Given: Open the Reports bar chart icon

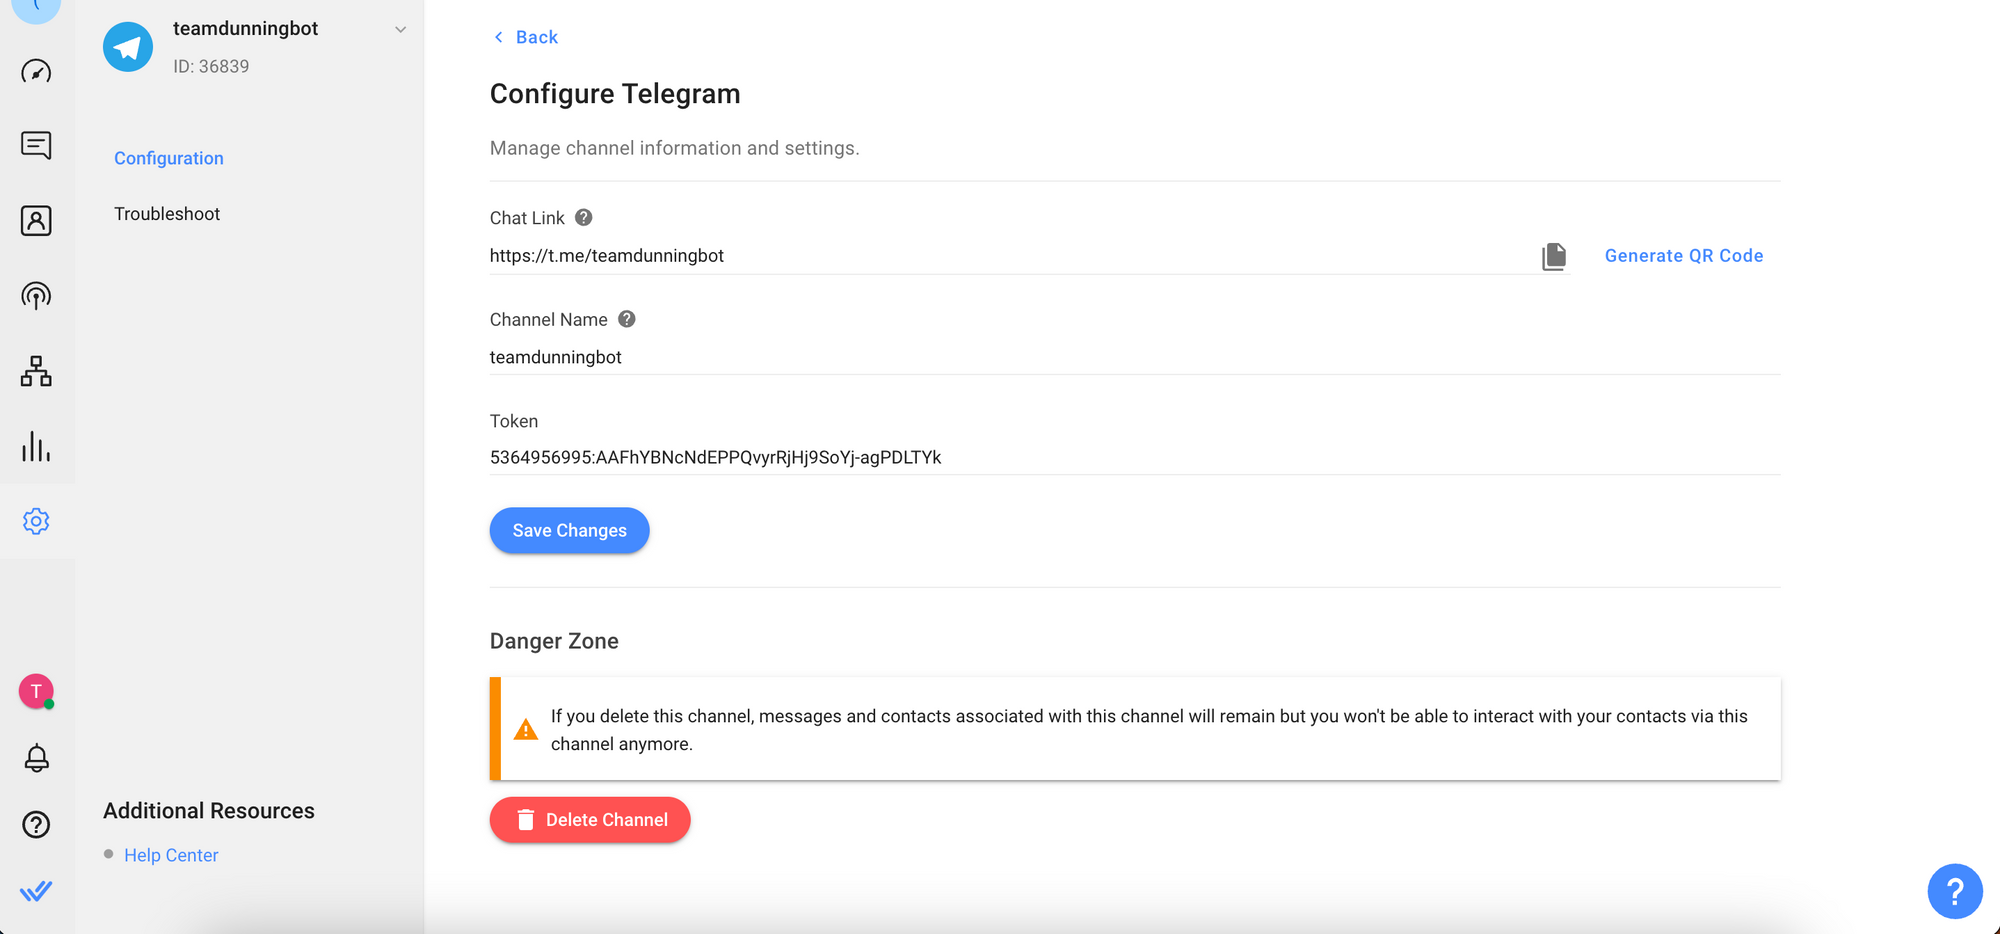Looking at the screenshot, I should tap(36, 446).
